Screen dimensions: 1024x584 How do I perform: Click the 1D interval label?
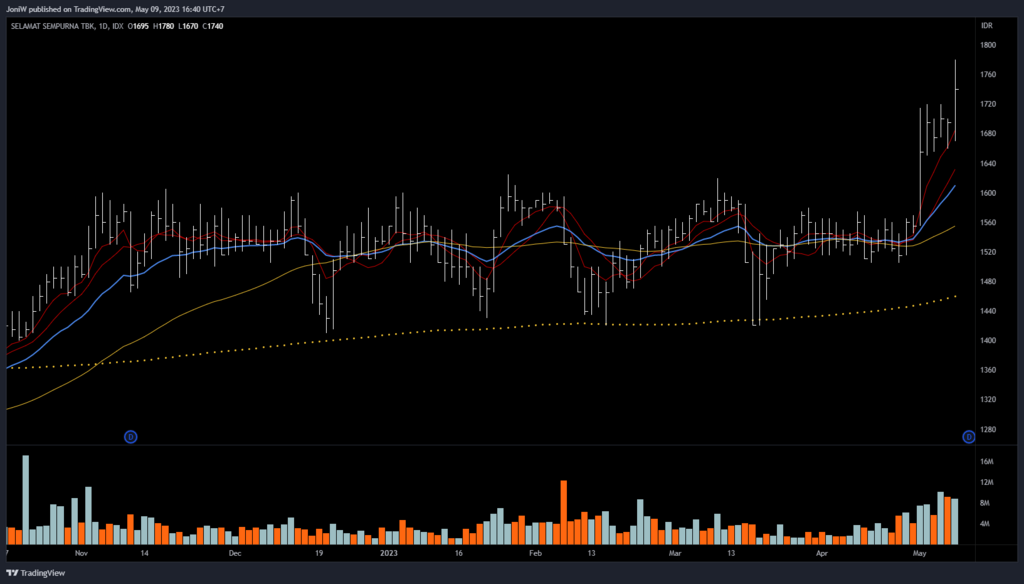tap(104, 26)
